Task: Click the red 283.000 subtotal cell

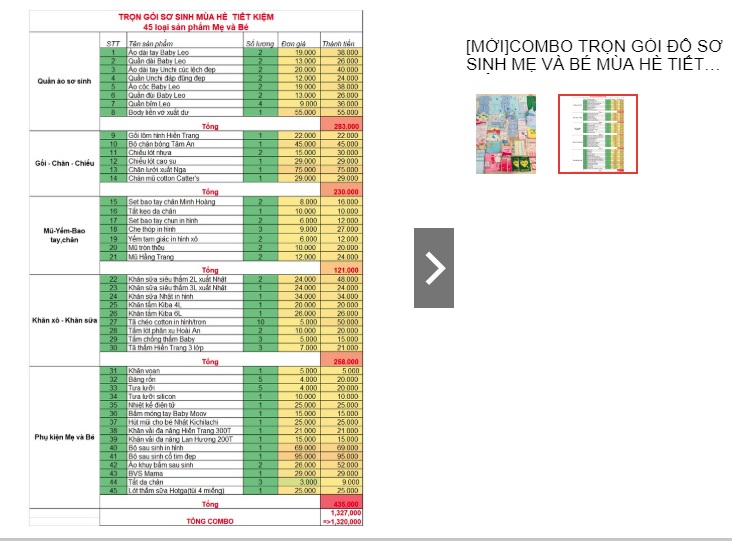Action: coord(342,126)
